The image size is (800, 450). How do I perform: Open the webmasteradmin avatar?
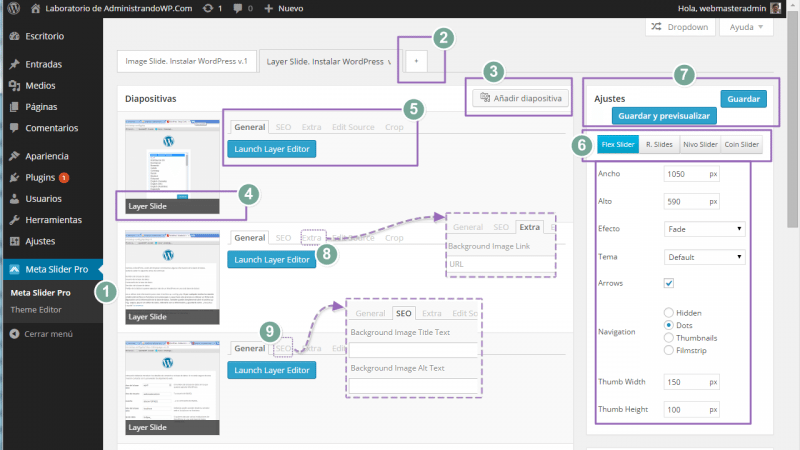(x=776, y=8)
